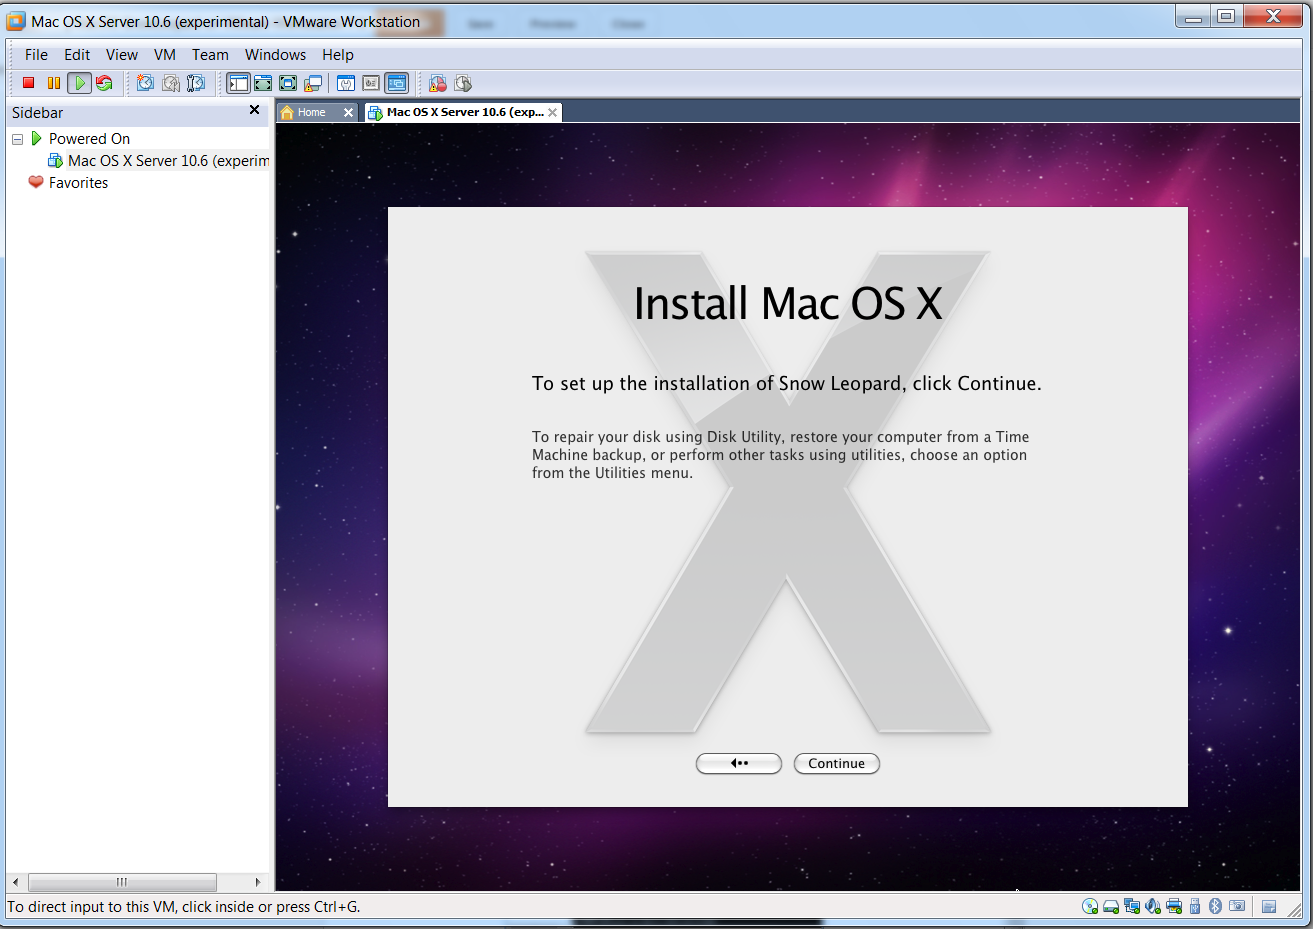Click the sidebar scrollbar right arrow
The height and width of the screenshot is (929, 1313).
click(x=258, y=882)
